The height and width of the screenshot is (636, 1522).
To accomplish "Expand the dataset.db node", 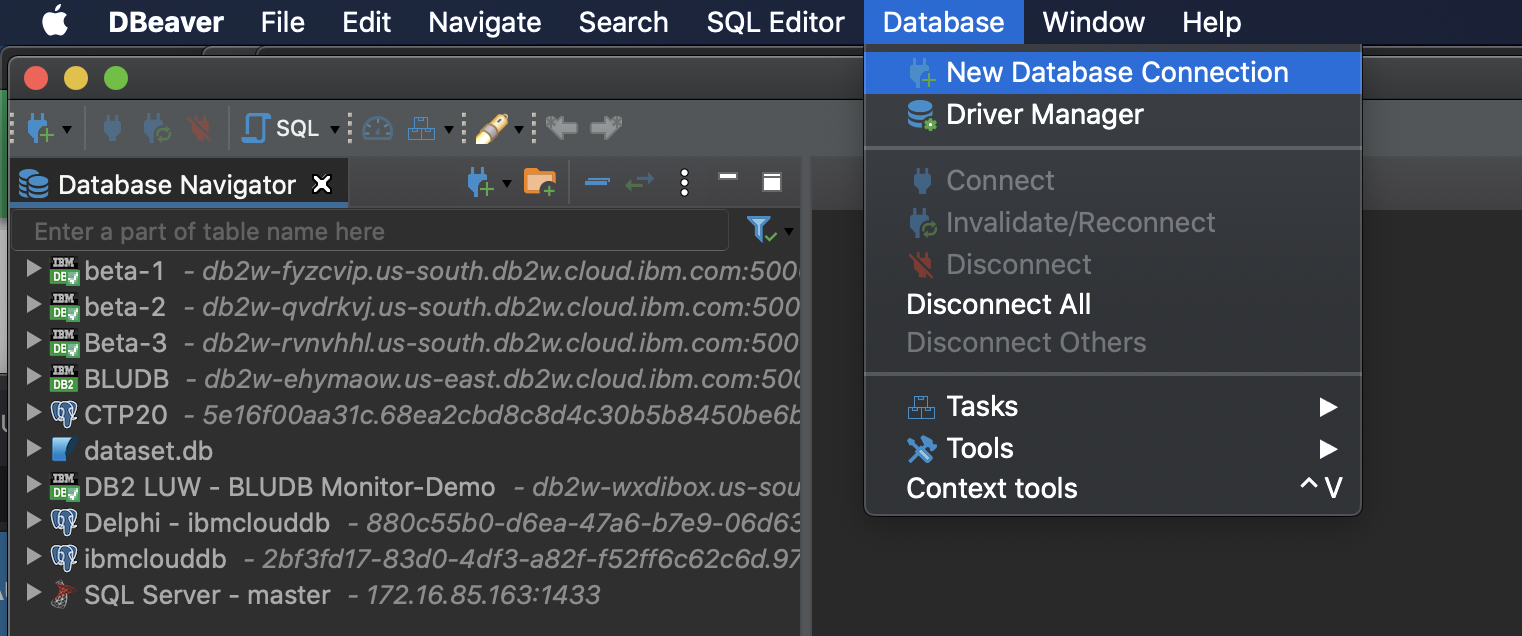I will tap(34, 449).
